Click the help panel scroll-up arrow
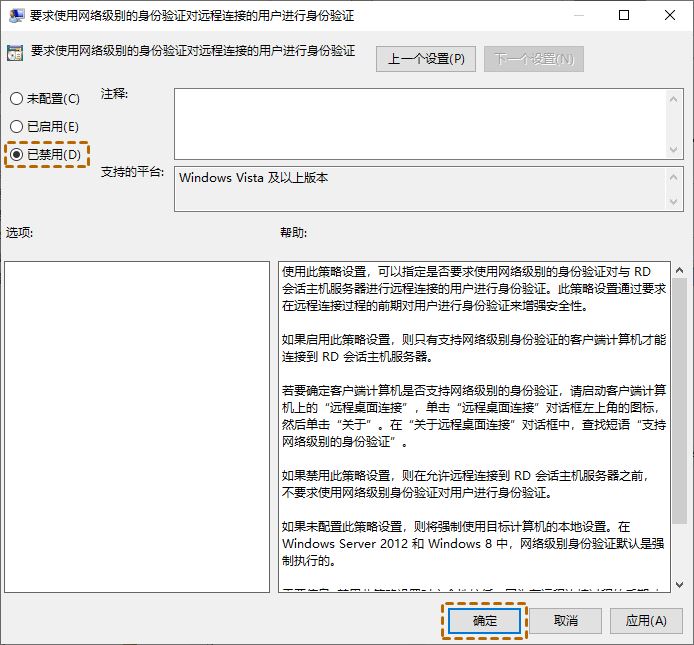Image resolution: width=694 pixels, height=645 pixels. tap(679, 270)
